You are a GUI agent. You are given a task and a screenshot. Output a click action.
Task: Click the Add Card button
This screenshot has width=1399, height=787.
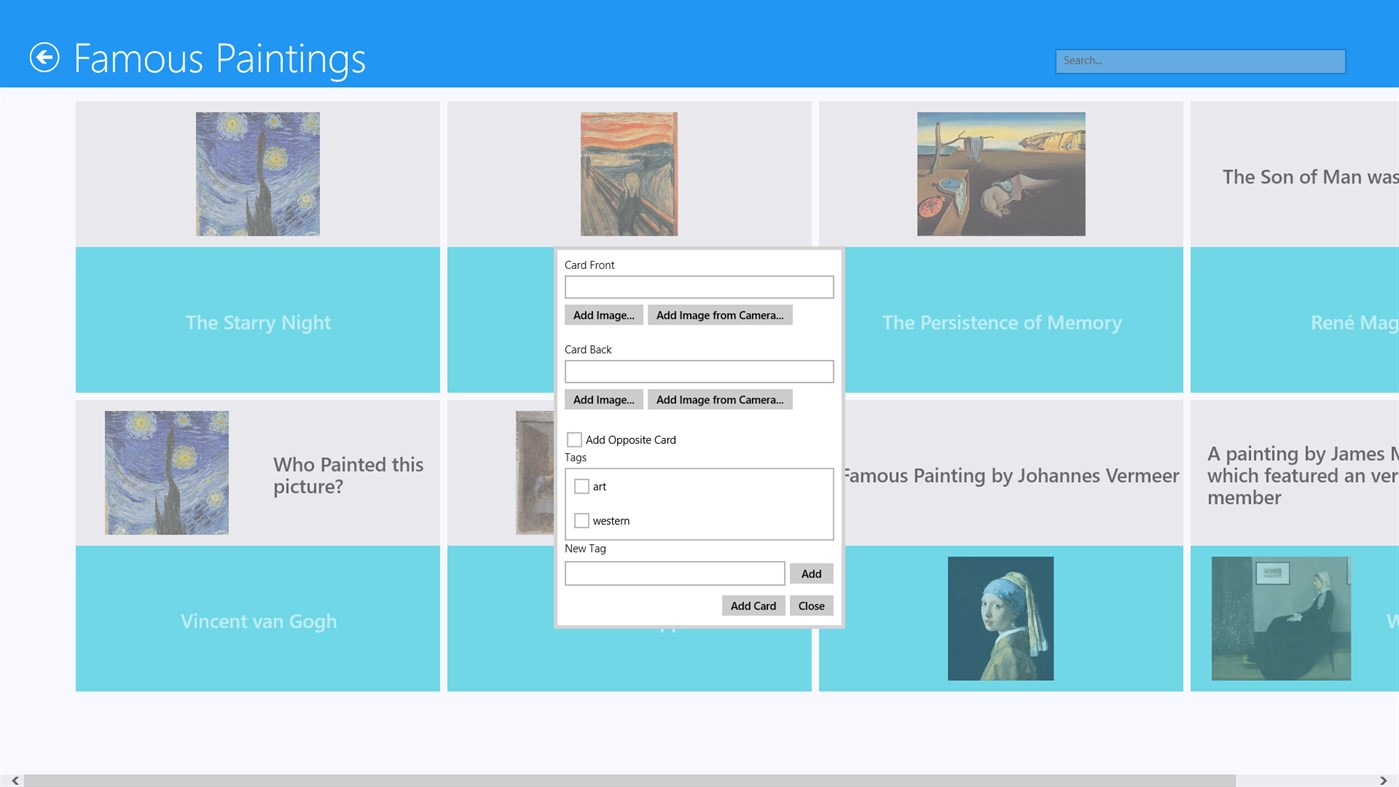coord(753,604)
